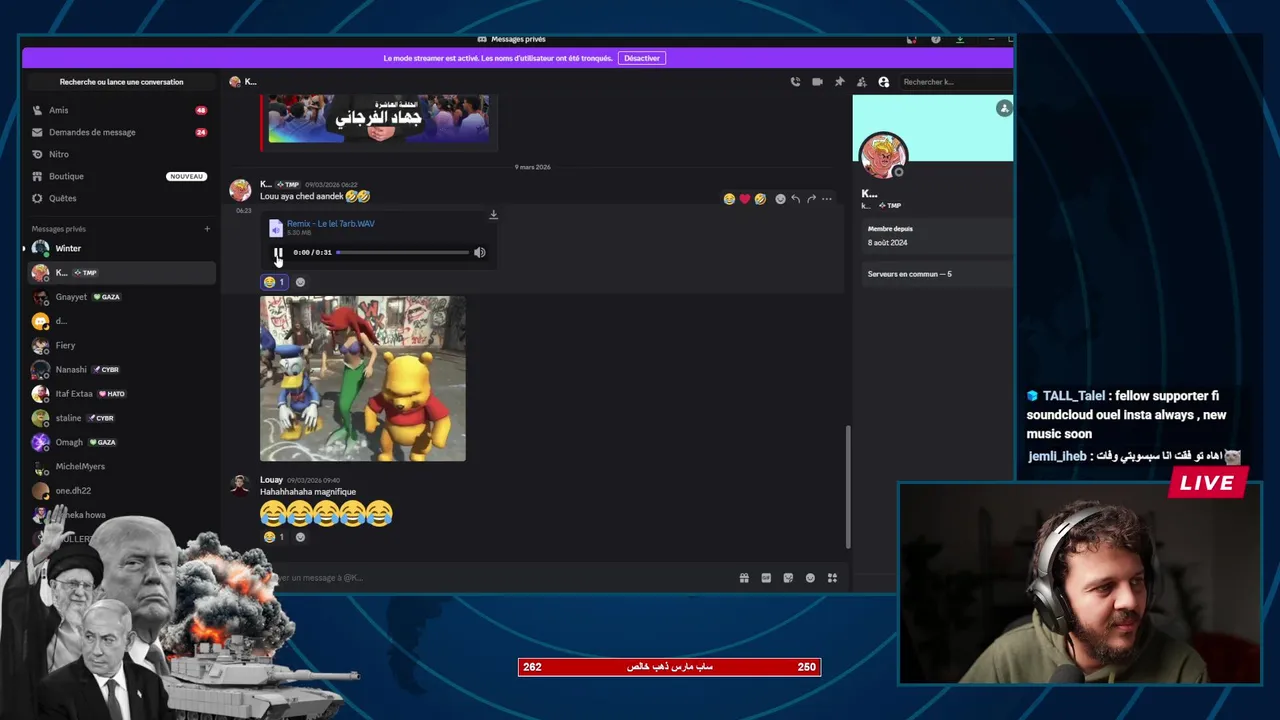Open the Nanashi conversation

pos(121,369)
